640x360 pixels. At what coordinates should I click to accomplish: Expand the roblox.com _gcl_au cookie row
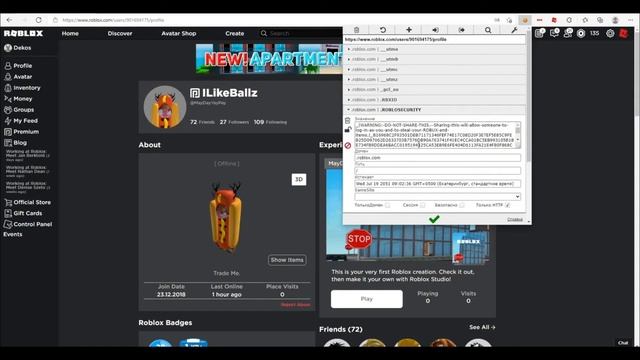pos(435,89)
